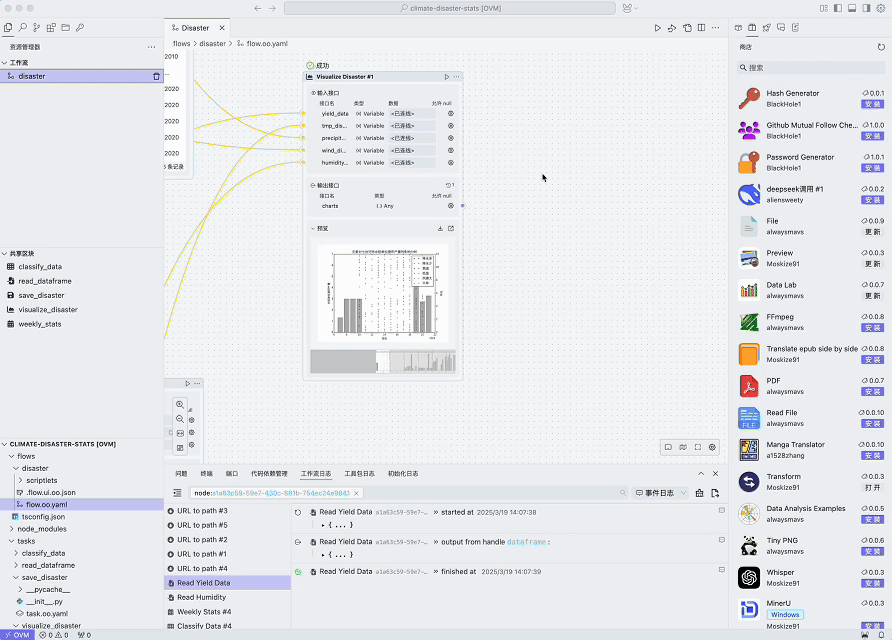This screenshot has height=640, width=892.
Task: Click the store search input field
Action: (812, 68)
